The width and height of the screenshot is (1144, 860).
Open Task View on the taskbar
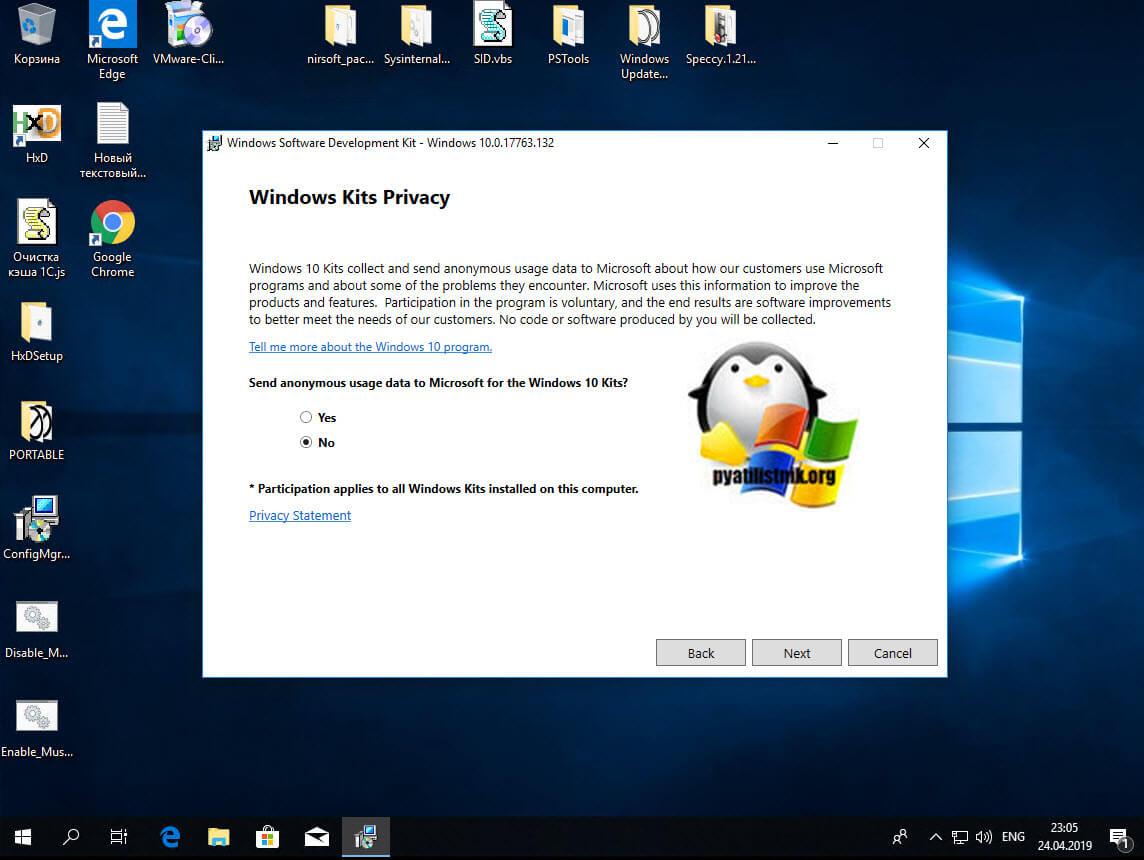tap(118, 837)
